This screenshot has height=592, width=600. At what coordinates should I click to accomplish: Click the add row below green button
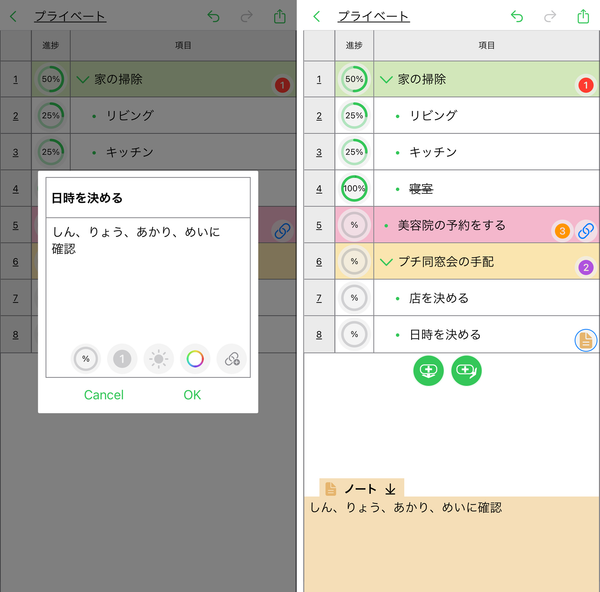click(x=428, y=370)
